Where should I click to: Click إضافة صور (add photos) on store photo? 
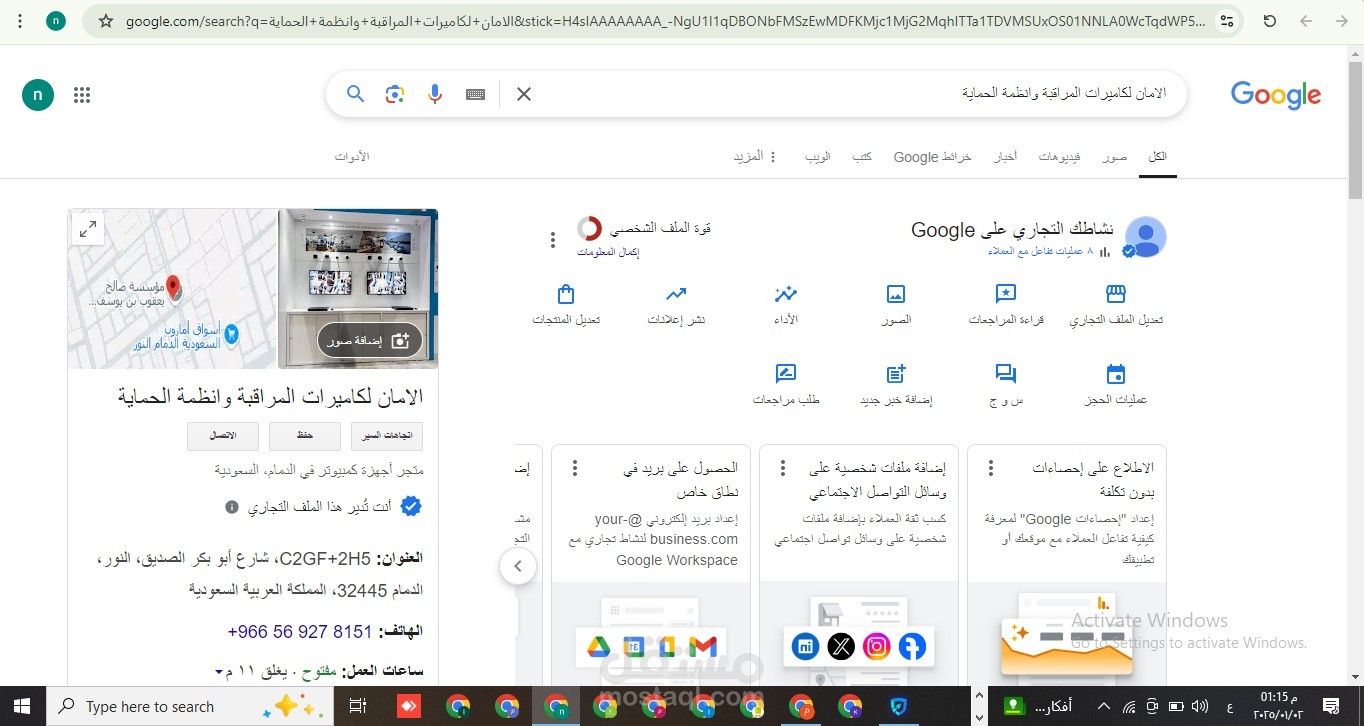tap(370, 341)
